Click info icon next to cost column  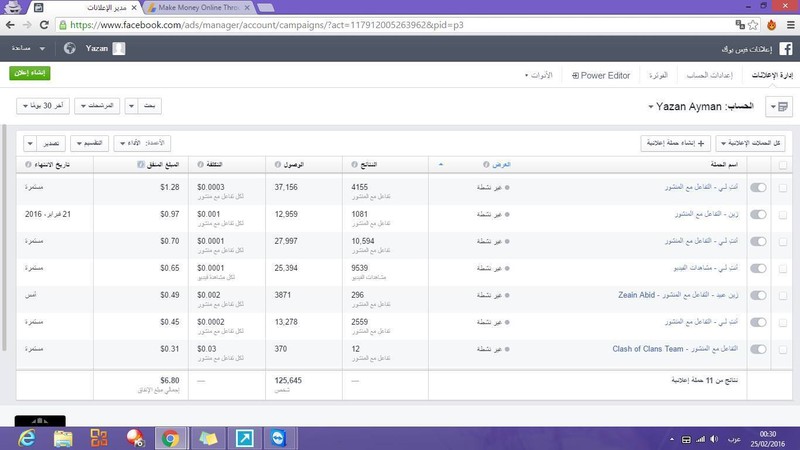click(201, 164)
